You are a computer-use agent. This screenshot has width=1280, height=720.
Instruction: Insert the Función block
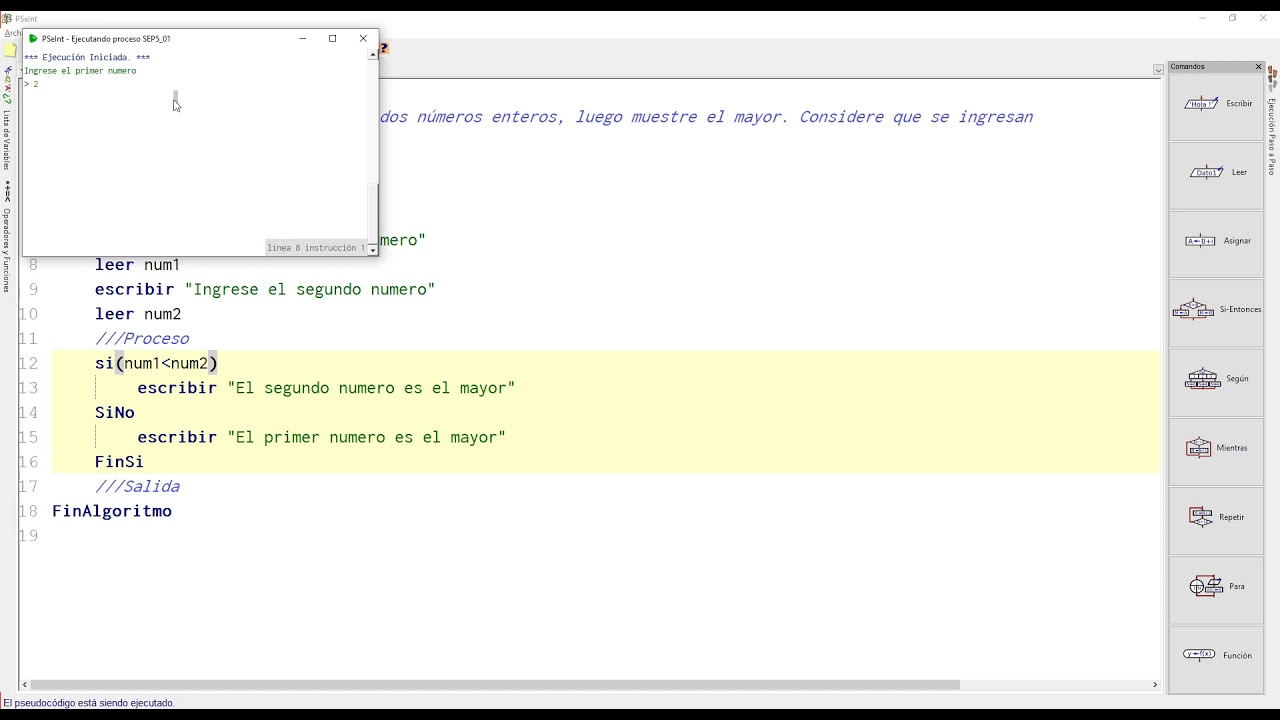[x=1217, y=655]
